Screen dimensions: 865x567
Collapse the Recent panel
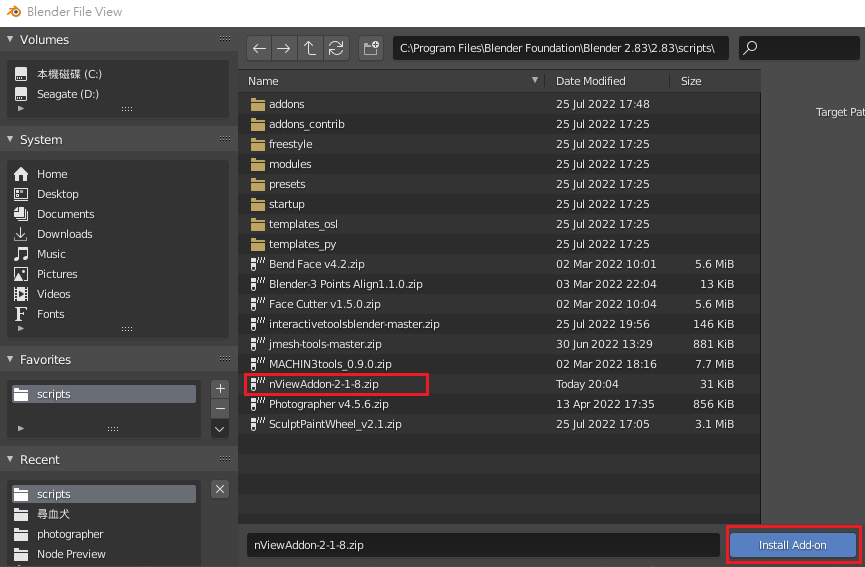(x=10, y=459)
